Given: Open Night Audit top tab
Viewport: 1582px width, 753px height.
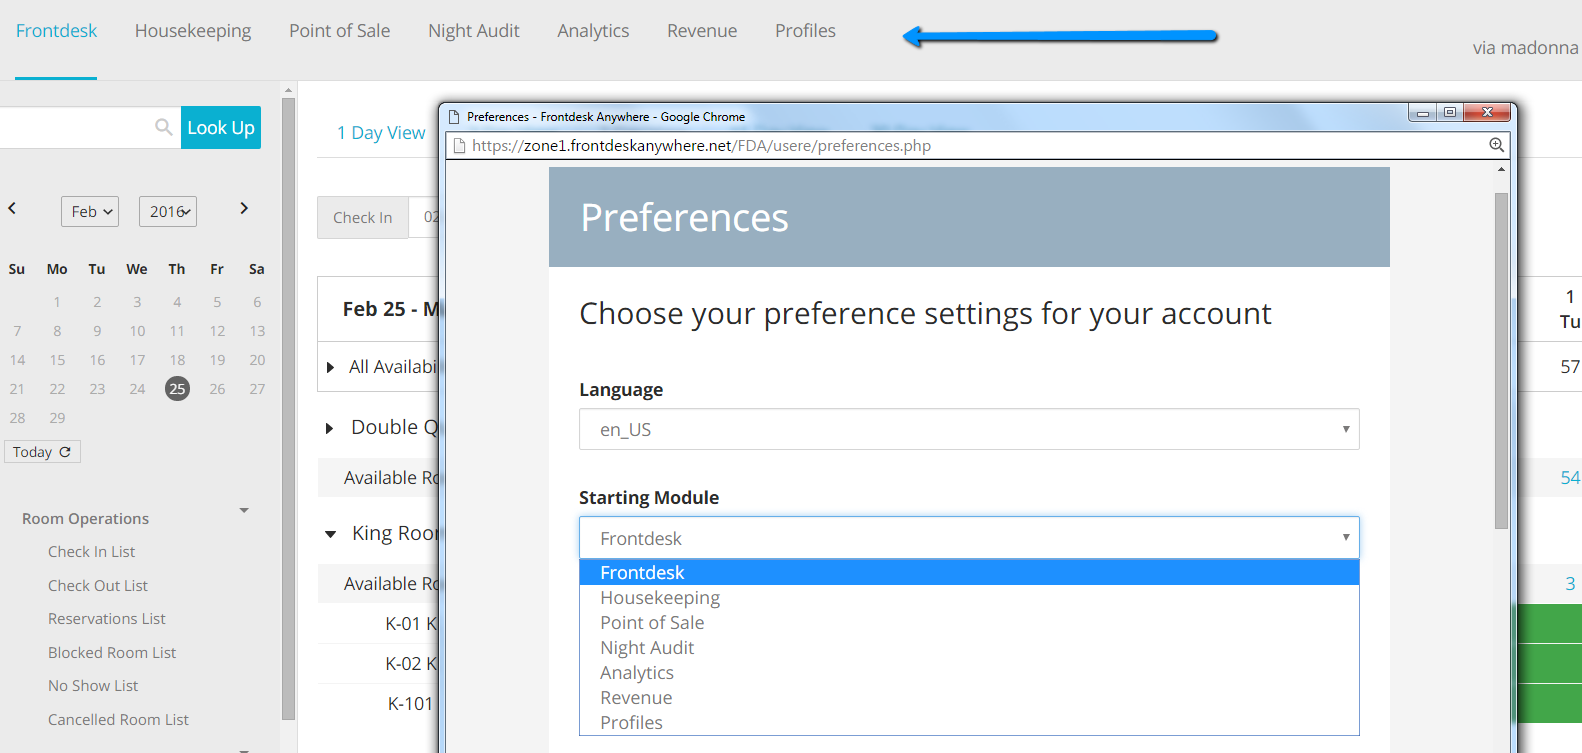Looking at the screenshot, I should tap(474, 31).
